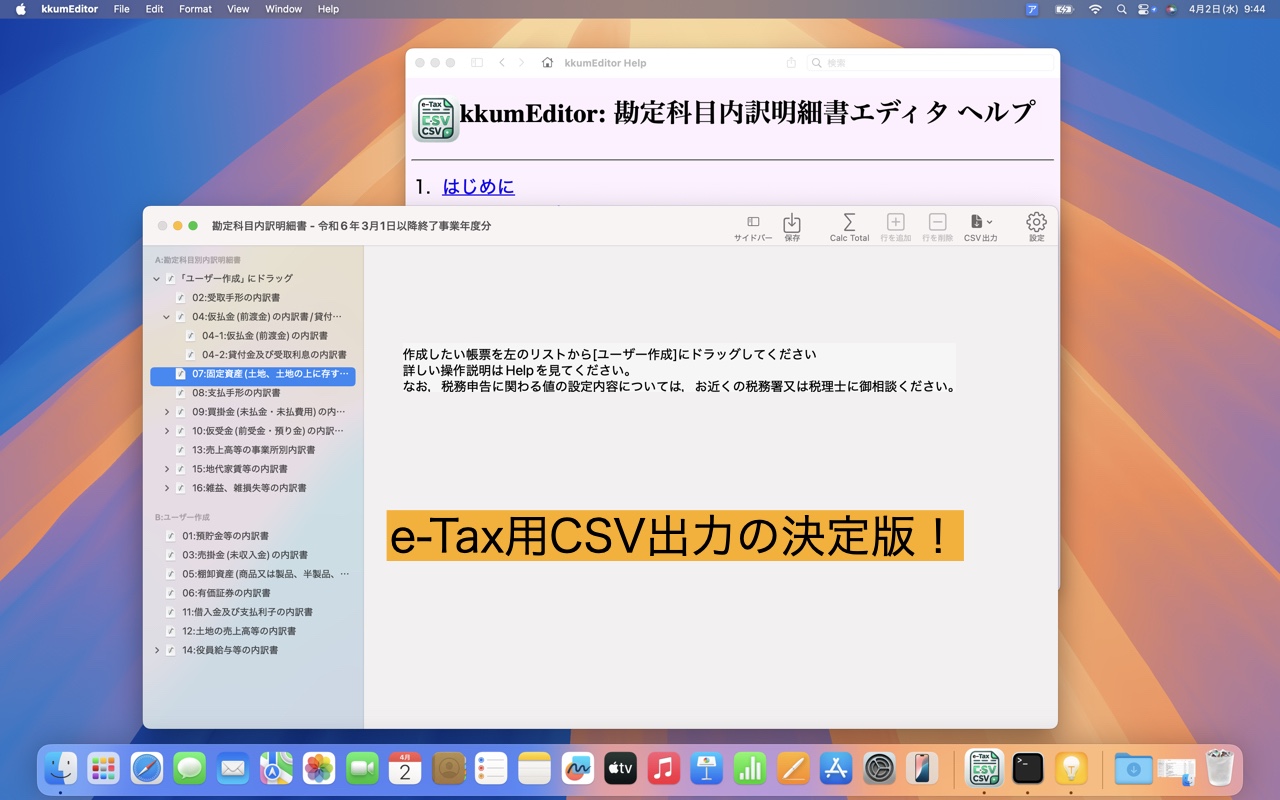Open the Format menu
The image size is (1280, 800).
click(195, 9)
